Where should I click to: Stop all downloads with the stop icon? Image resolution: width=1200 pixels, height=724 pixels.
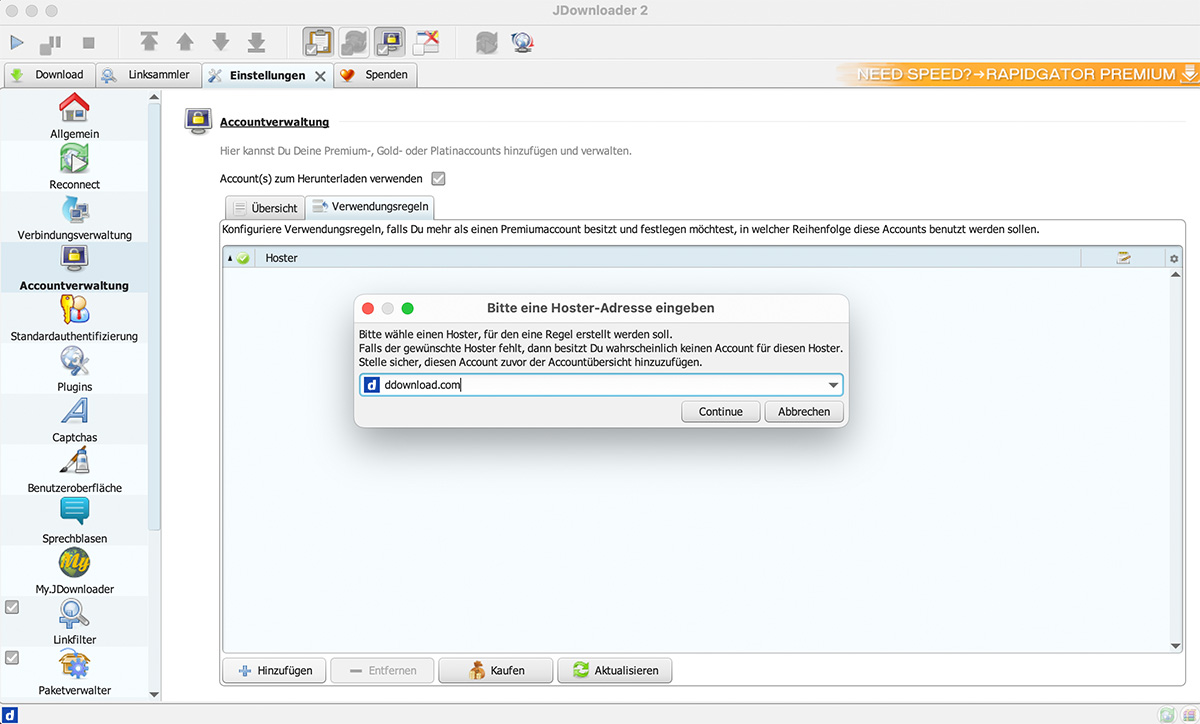click(x=88, y=43)
